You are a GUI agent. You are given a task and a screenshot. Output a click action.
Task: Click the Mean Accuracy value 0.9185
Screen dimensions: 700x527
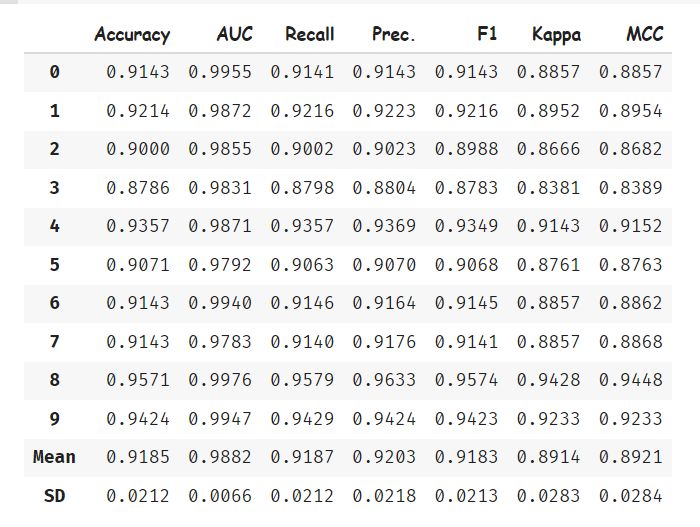138,457
